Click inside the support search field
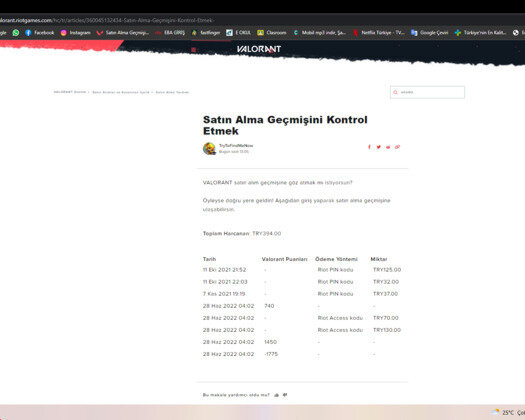This screenshot has width=525, height=420. pyautogui.click(x=427, y=92)
